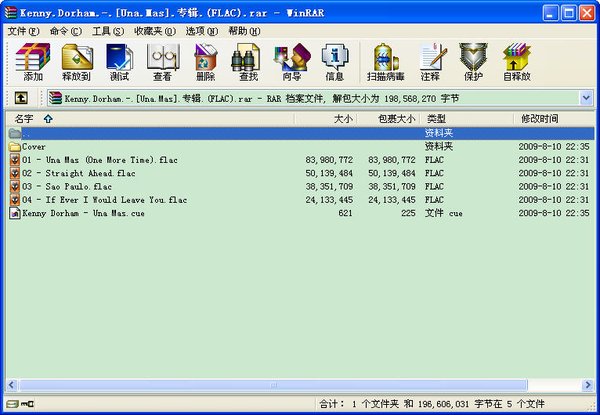Viewport: 600px width, 415px height.
Task: Click icon of 01 - Una Mas flac file
Action: [15, 160]
